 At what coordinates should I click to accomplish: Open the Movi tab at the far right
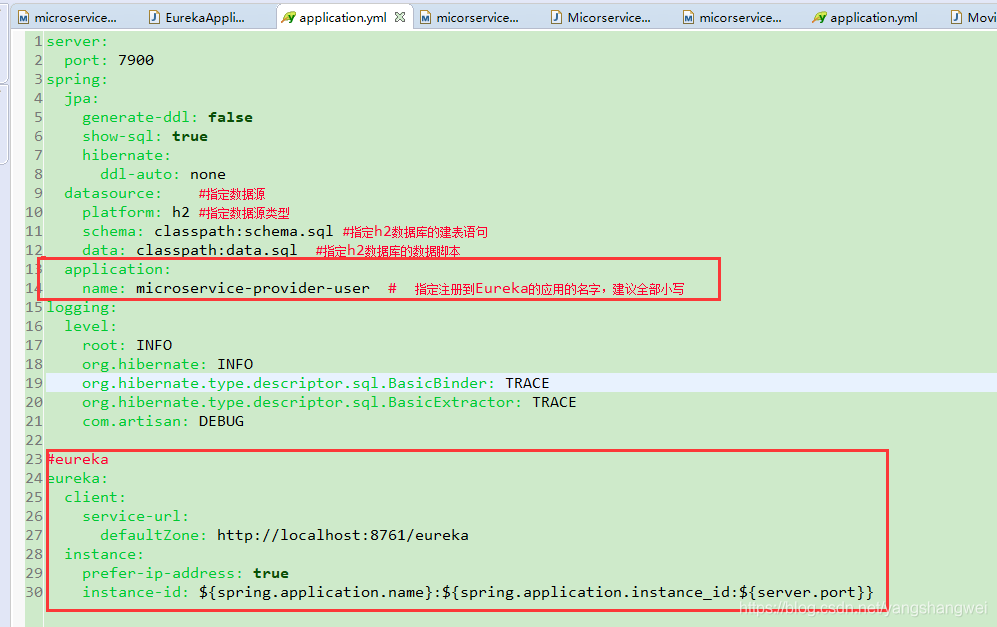click(x=980, y=17)
